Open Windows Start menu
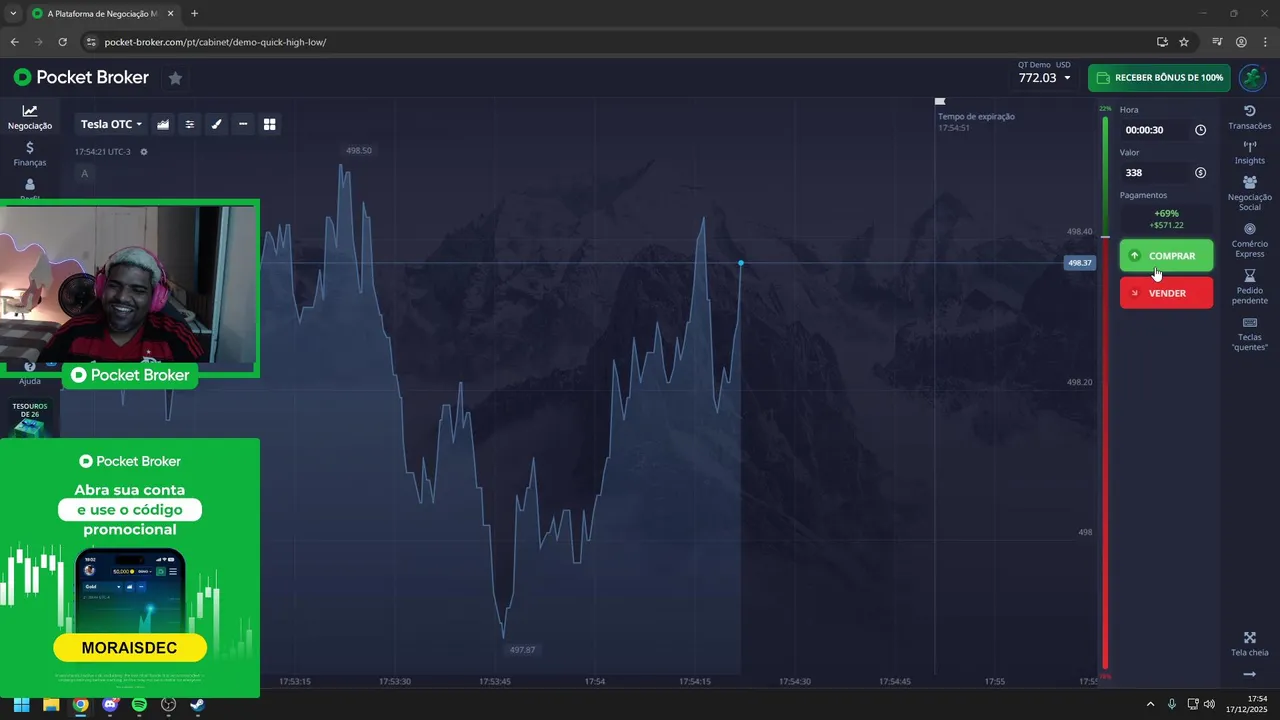The image size is (1280, 720). (x=21, y=704)
